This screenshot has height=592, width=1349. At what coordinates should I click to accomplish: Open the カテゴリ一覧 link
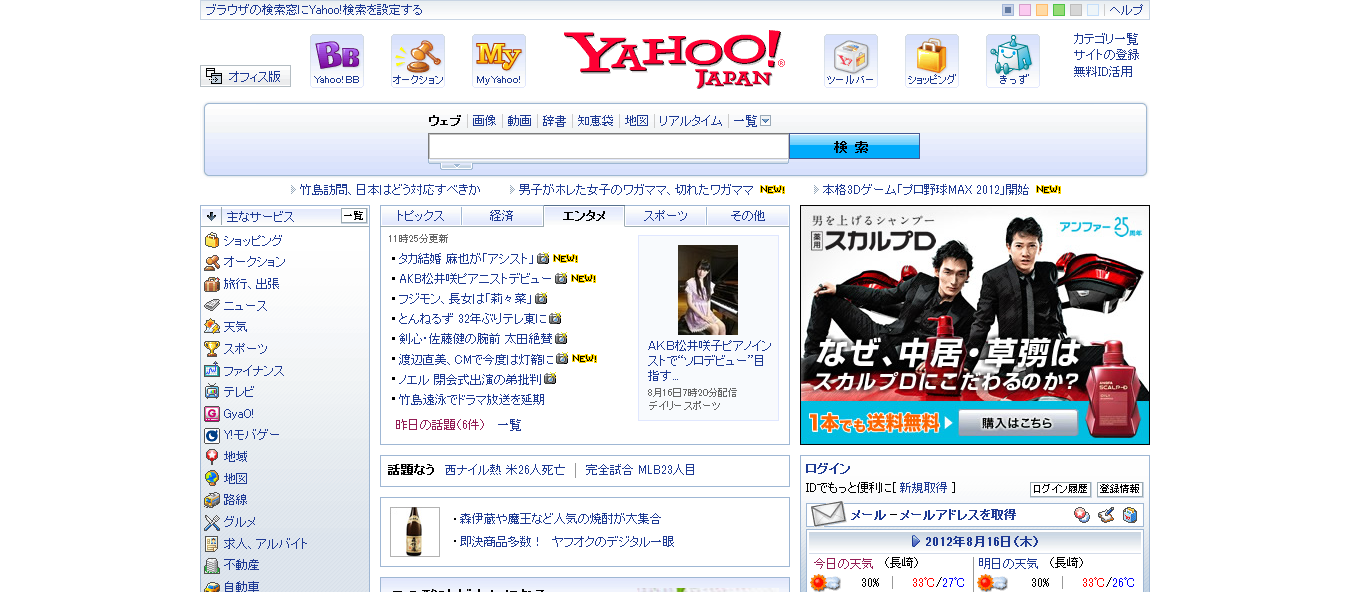coord(1106,39)
